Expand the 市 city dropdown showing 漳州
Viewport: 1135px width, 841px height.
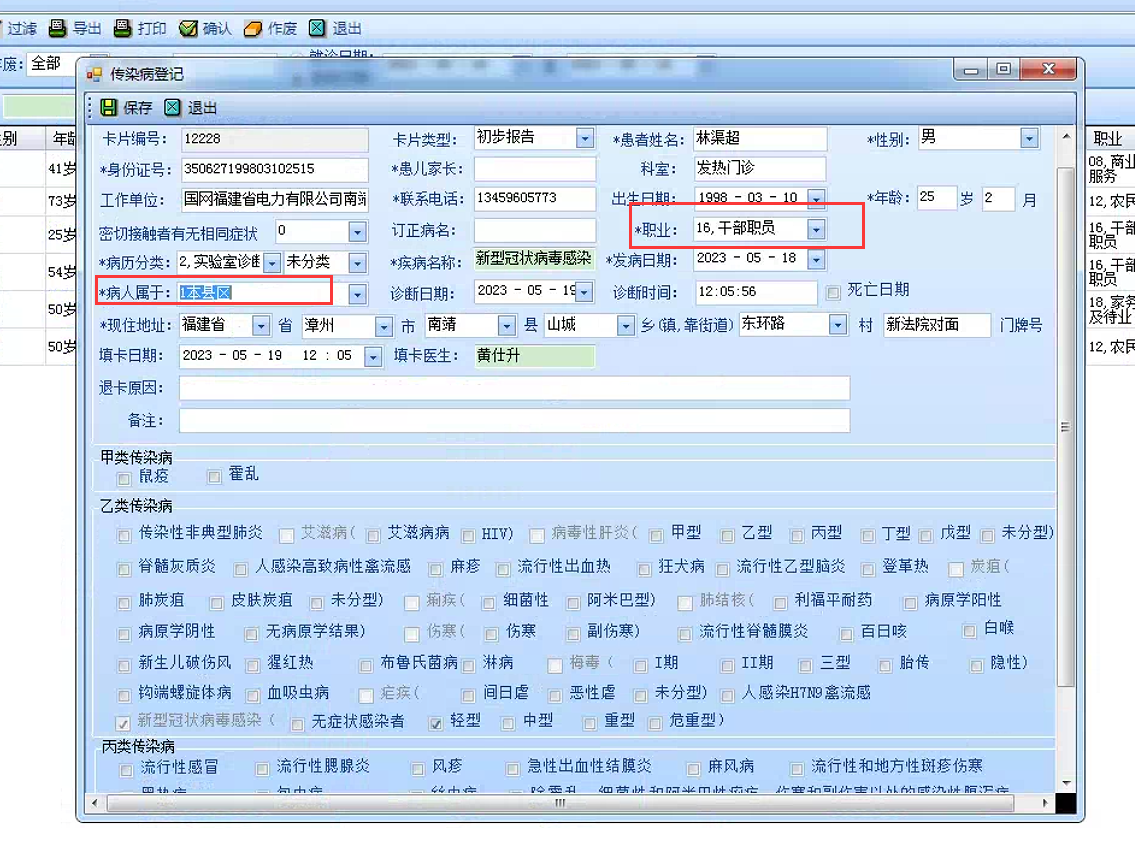coord(384,326)
